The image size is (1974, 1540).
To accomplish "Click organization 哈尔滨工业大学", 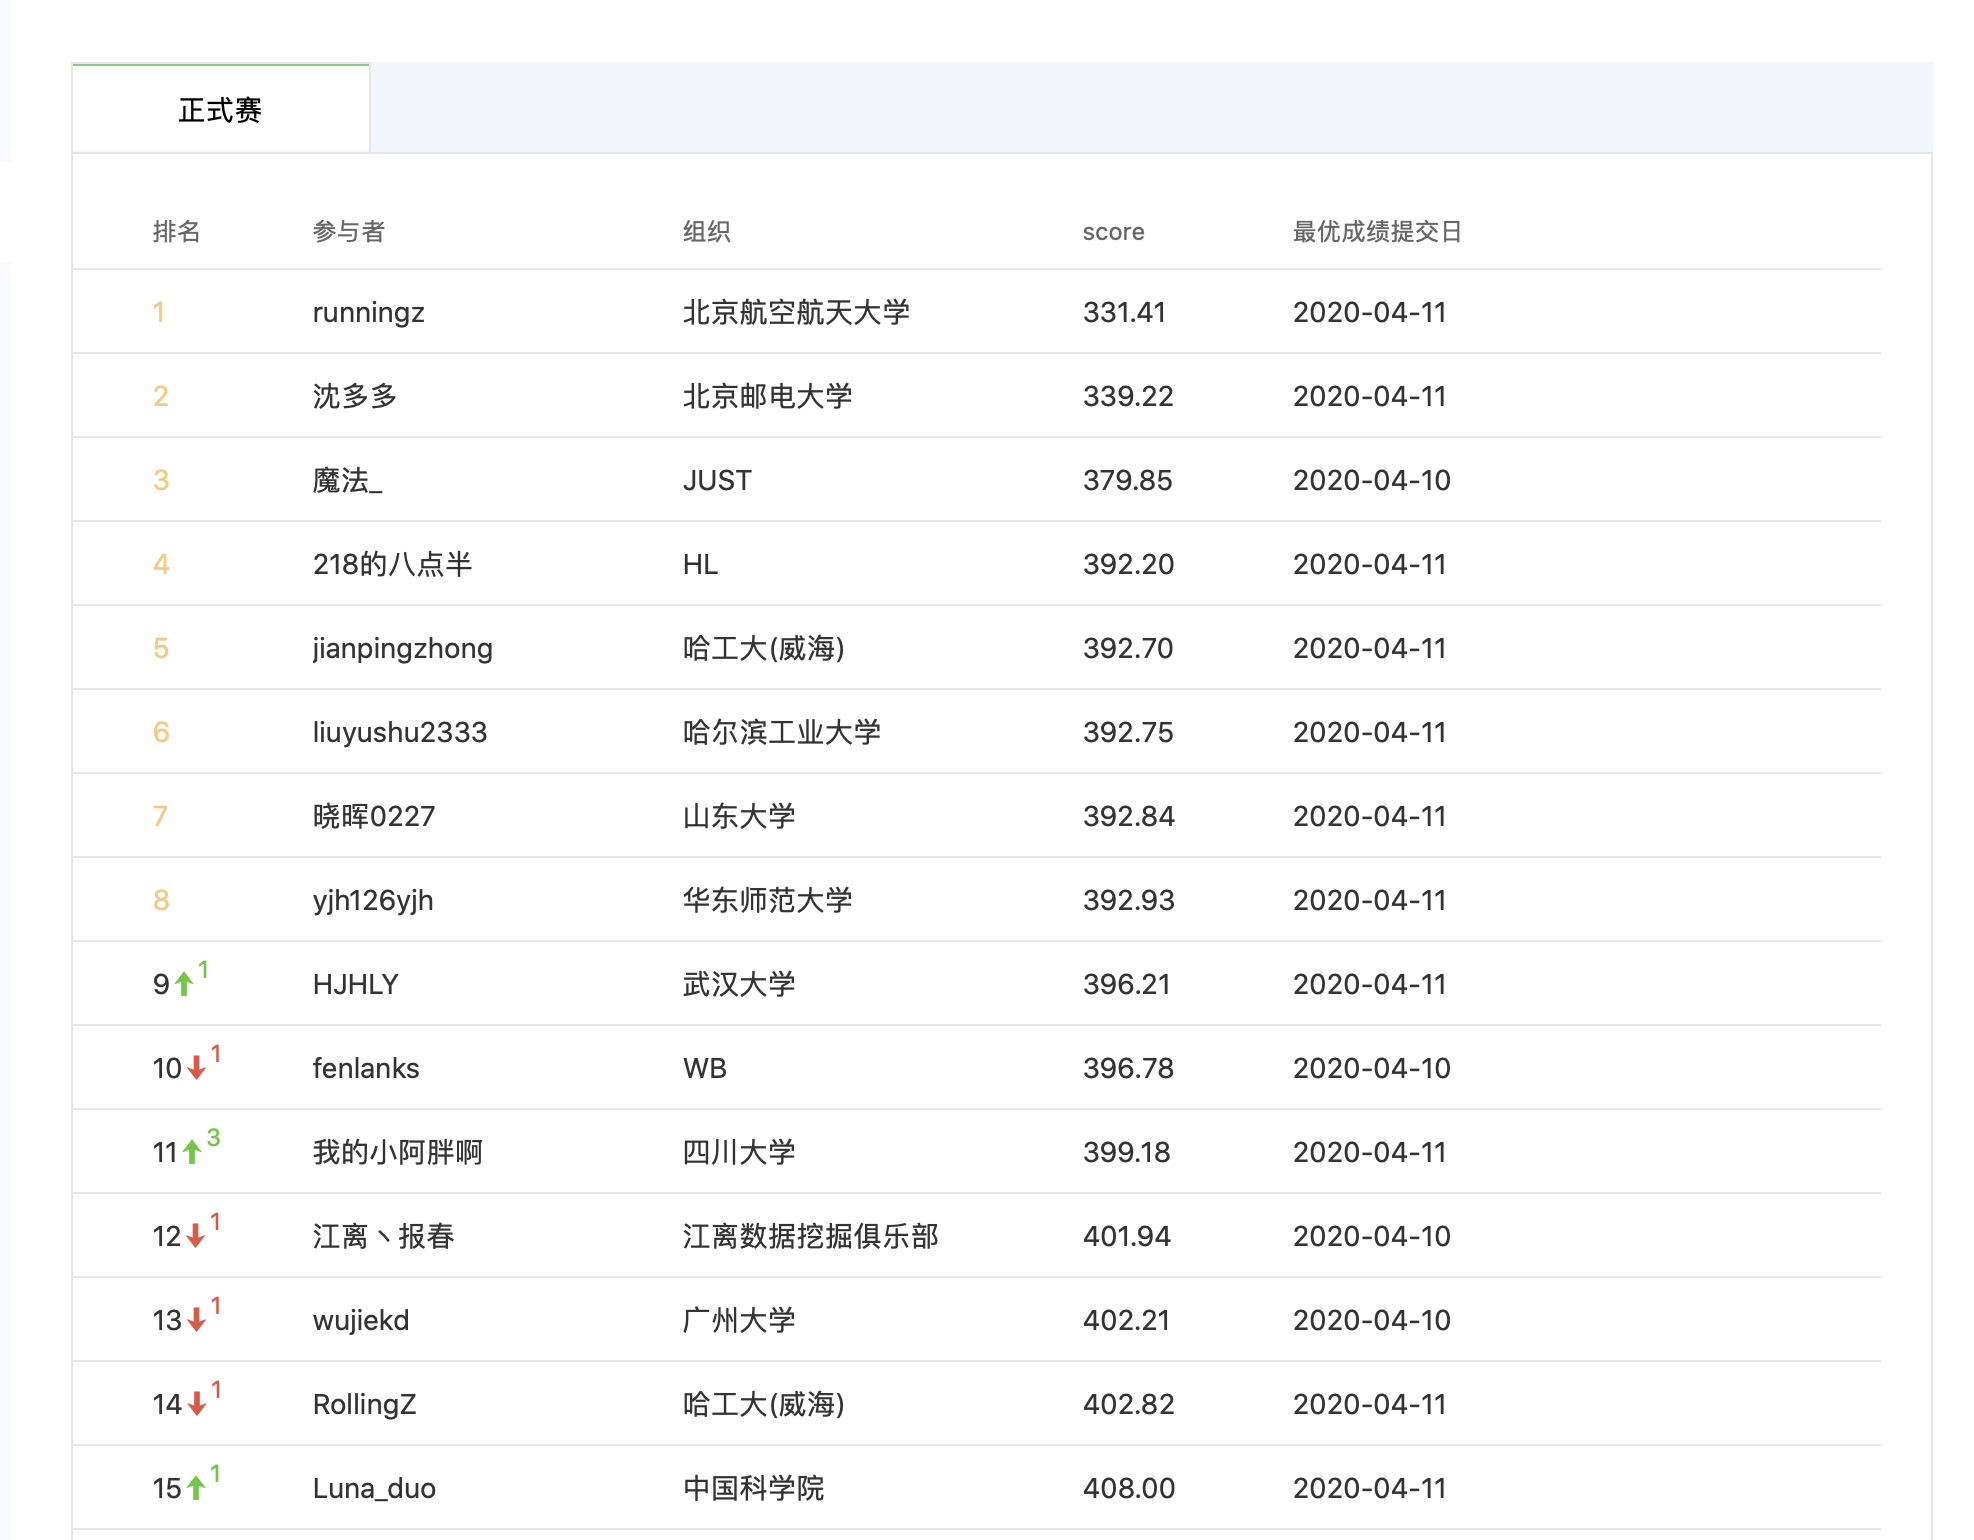I will tap(782, 732).
